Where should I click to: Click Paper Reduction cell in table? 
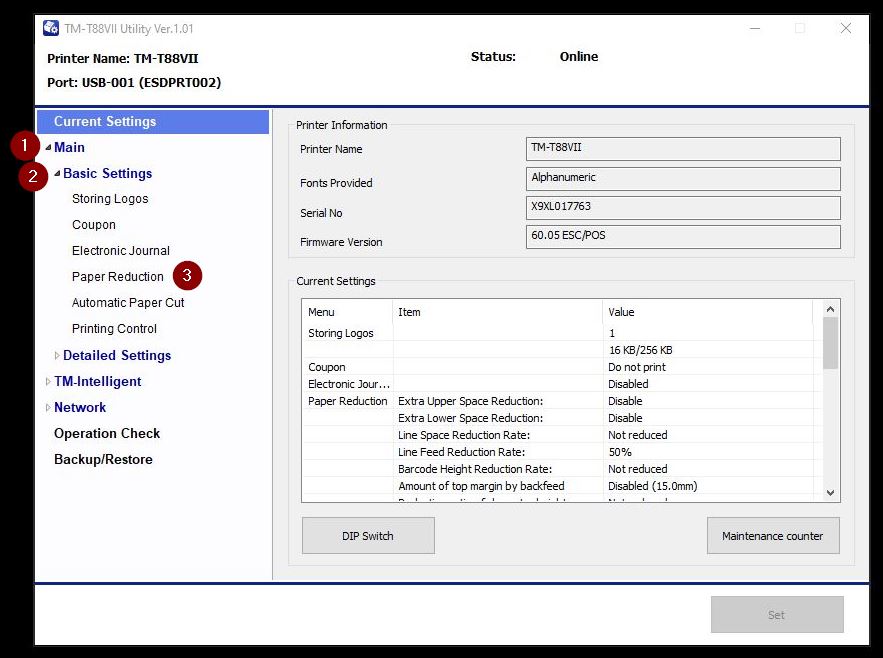(x=347, y=401)
